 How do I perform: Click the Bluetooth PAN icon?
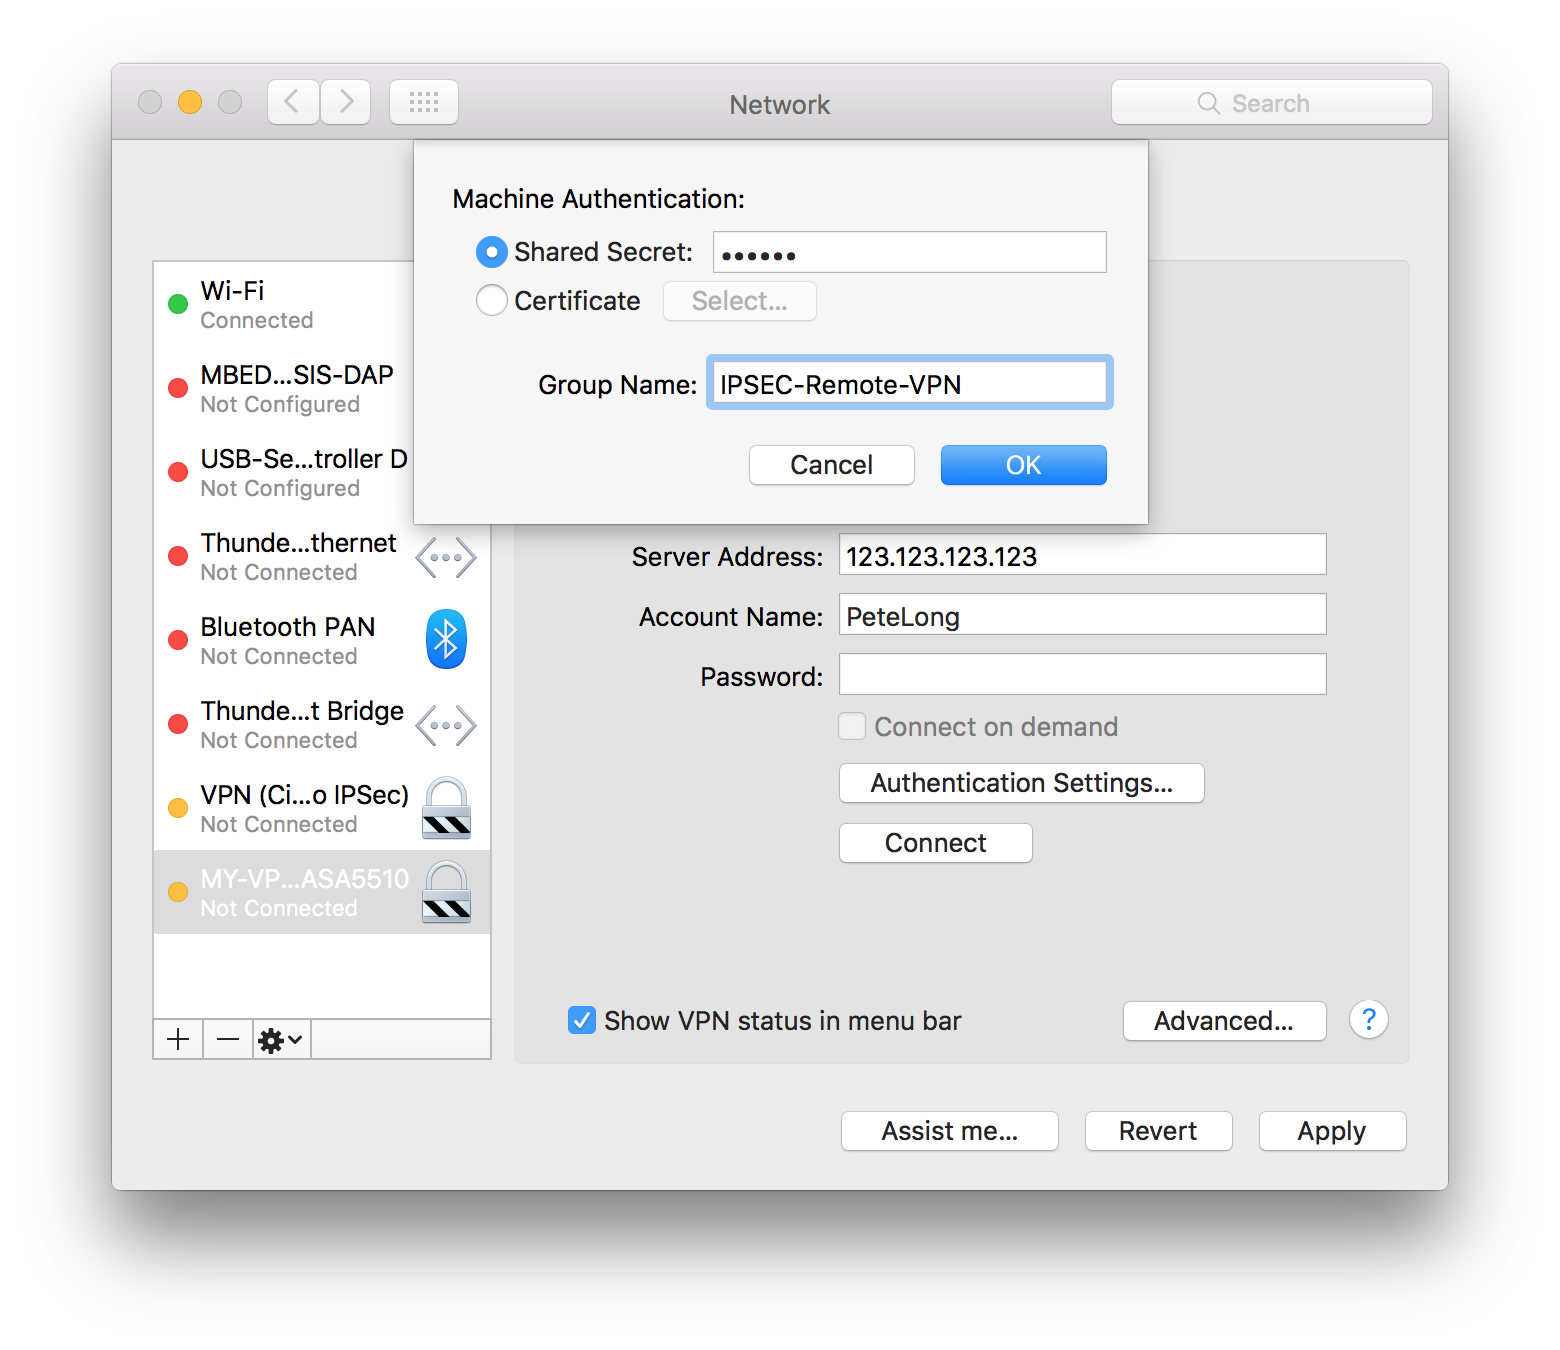click(446, 639)
